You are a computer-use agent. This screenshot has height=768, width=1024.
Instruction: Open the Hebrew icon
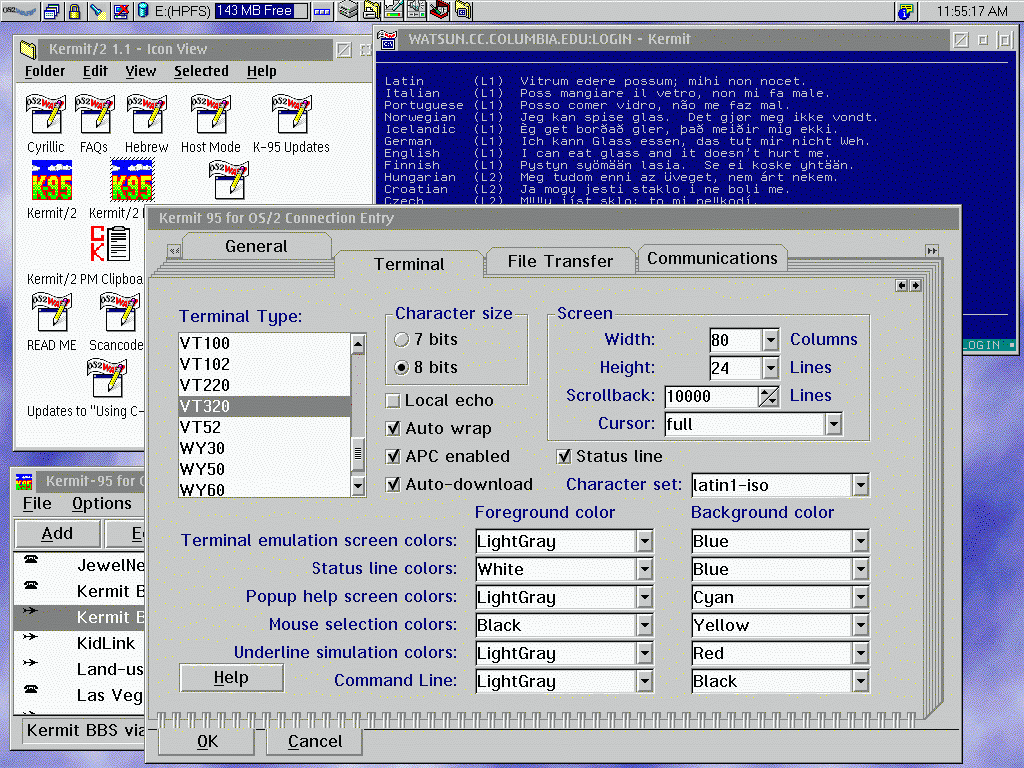tap(146, 115)
